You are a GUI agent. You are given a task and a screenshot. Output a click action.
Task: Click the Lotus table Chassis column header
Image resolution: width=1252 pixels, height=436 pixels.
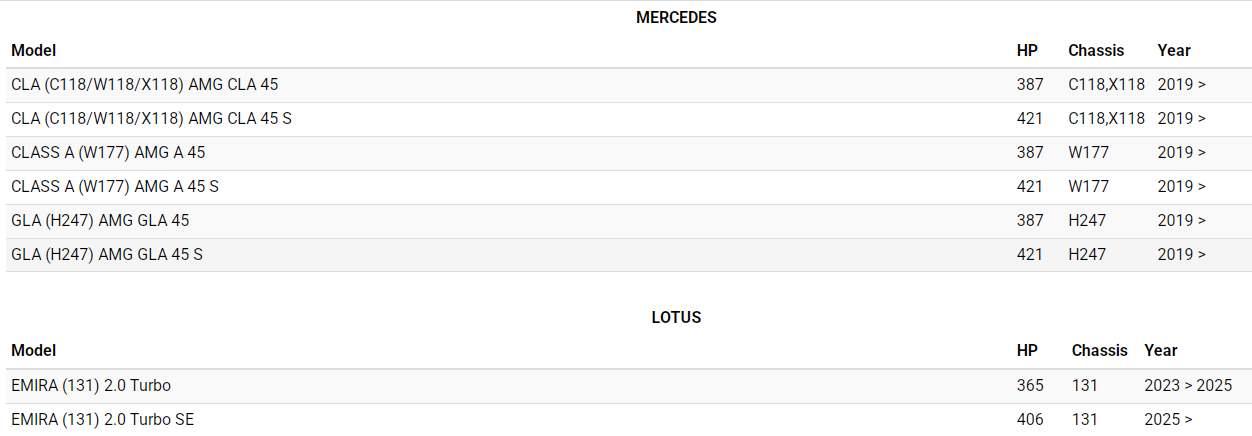[1099, 351]
